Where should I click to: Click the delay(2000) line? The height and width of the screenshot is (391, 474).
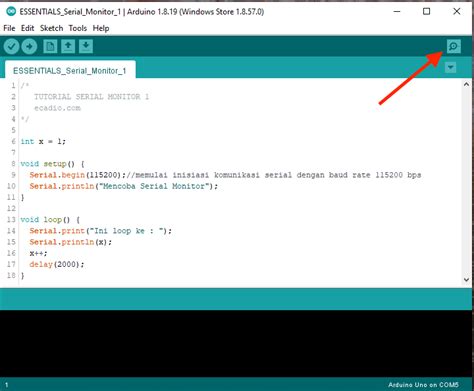[x=57, y=264]
